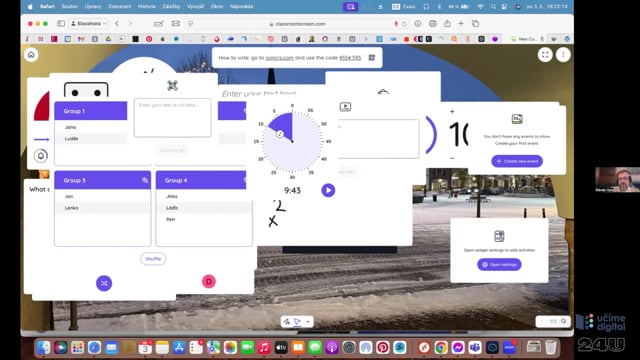Click the purple shuffle circle icon
Viewport: 640px width, 360px height.
pyautogui.click(x=104, y=283)
